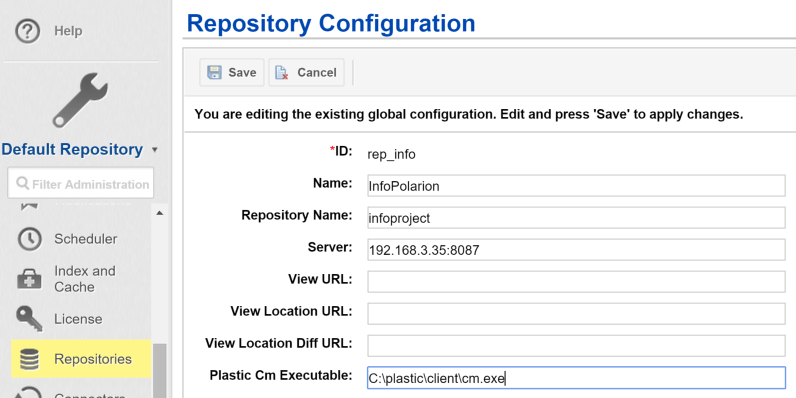Click the Scheduler clock icon

coord(29,239)
